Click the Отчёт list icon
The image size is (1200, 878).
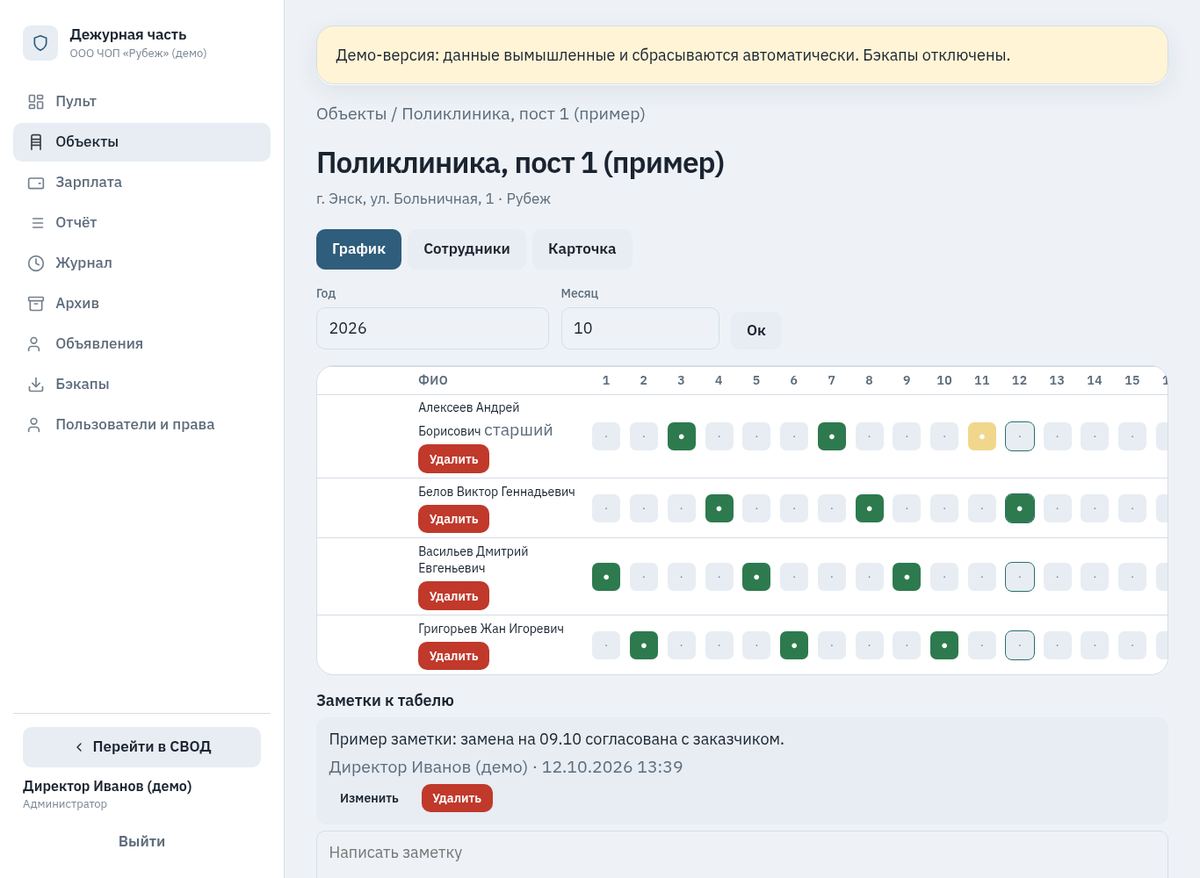[36, 223]
